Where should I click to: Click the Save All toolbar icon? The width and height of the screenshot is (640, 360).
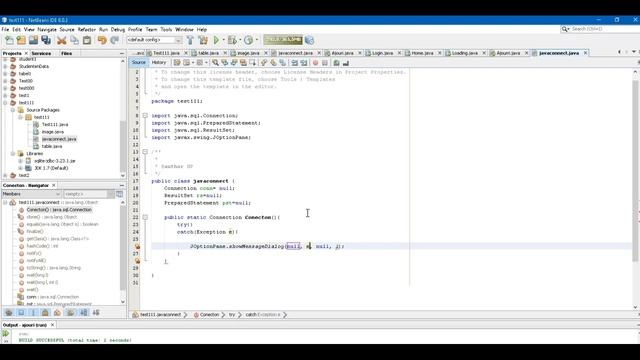click(46, 40)
